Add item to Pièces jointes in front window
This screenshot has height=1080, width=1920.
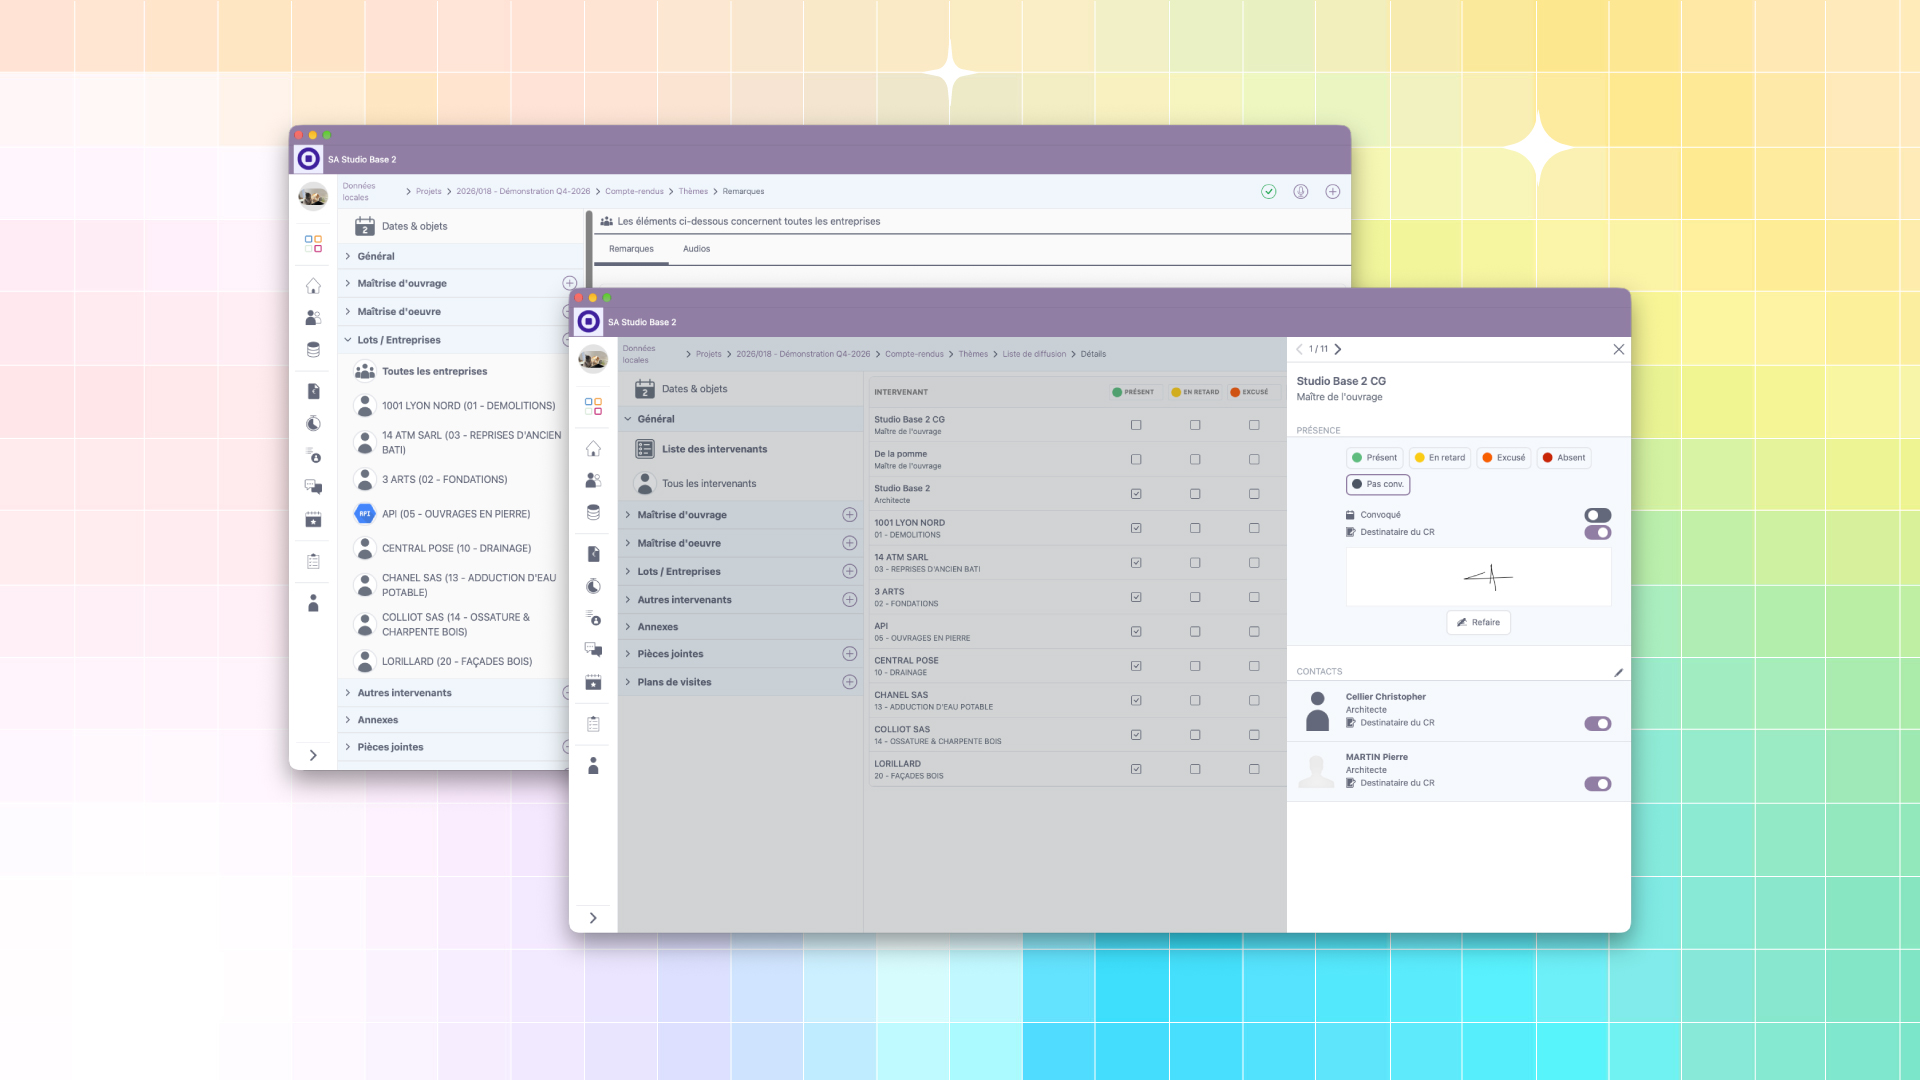(x=849, y=654)
